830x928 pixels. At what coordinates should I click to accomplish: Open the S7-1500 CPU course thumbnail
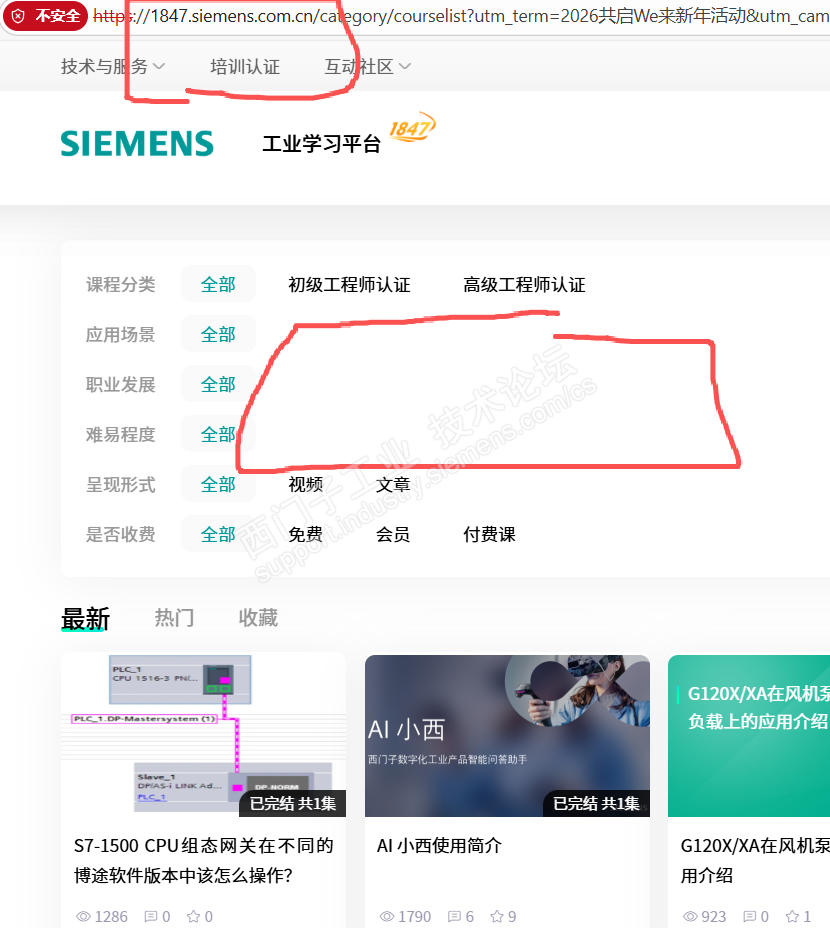tap(203, 735)
